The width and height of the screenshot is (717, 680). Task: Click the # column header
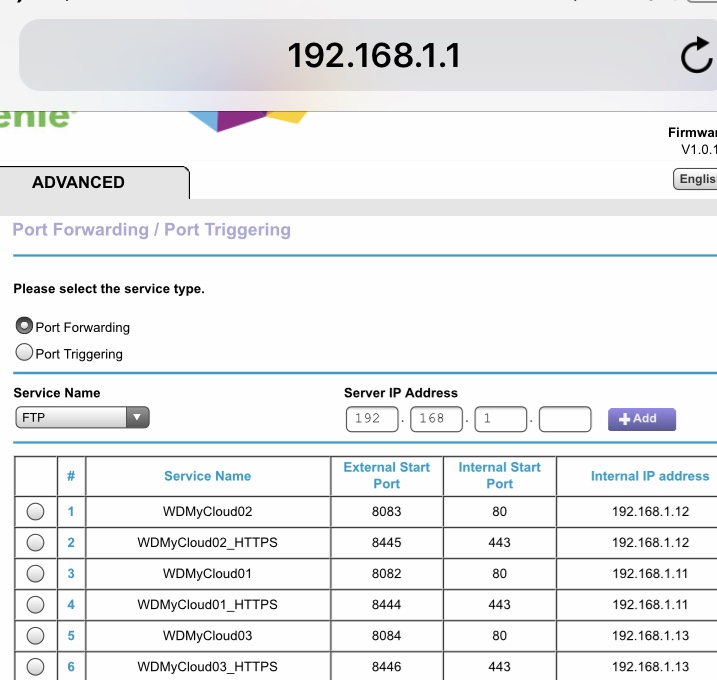(71, 476)
